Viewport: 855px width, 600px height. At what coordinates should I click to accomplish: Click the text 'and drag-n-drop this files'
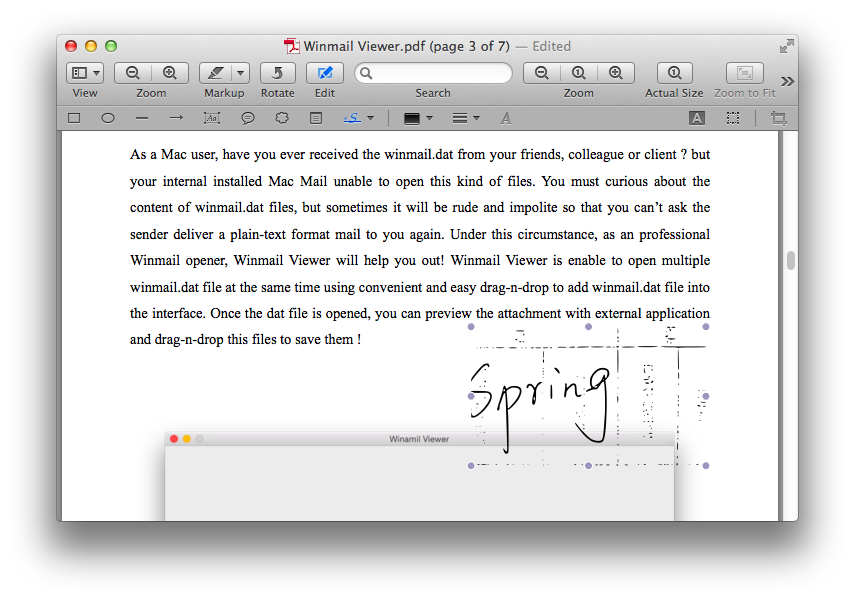(203, 340)
